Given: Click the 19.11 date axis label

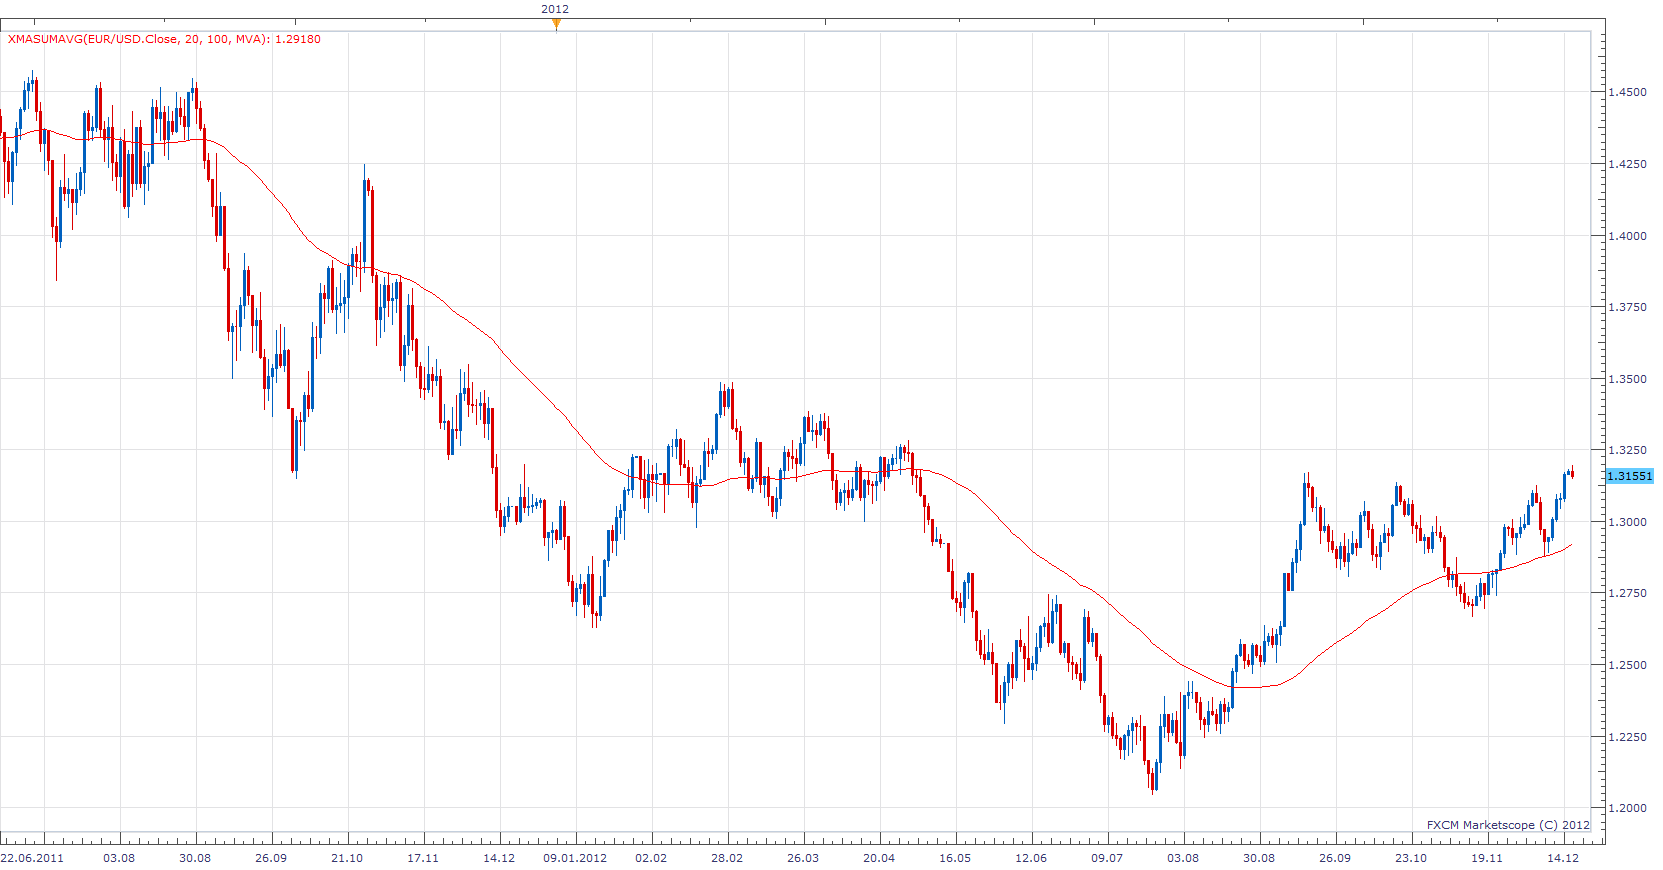Looking at the screenshot, I should coord(1487,858).
